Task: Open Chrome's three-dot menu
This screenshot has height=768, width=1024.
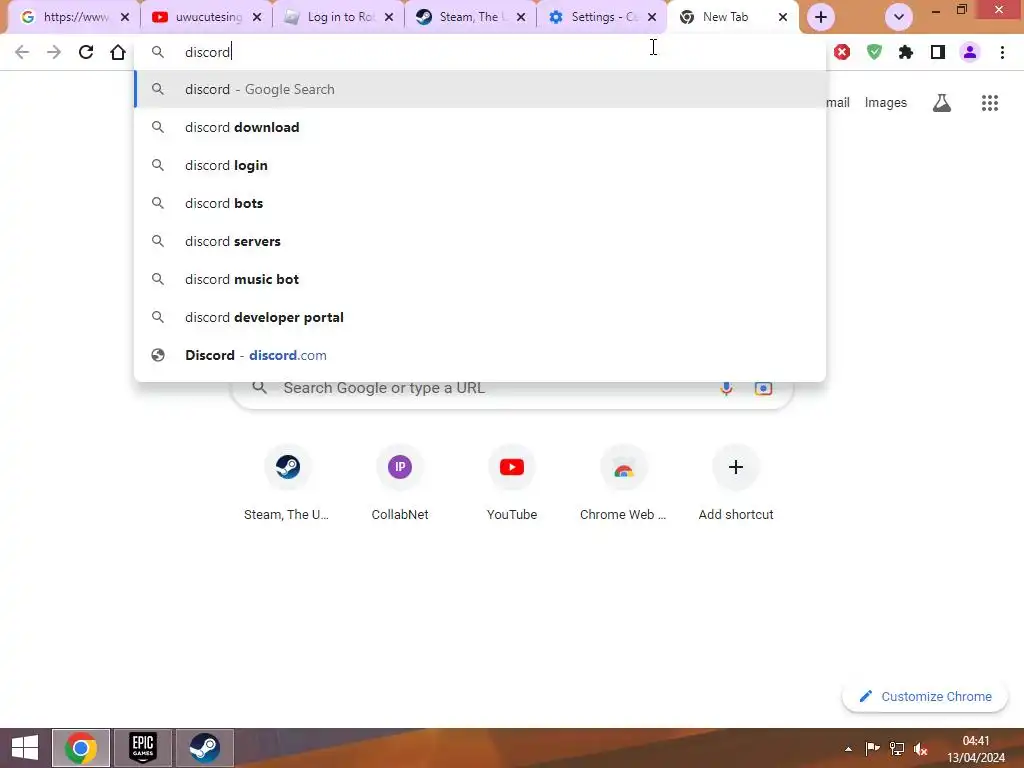Action: click(1002, 52)
